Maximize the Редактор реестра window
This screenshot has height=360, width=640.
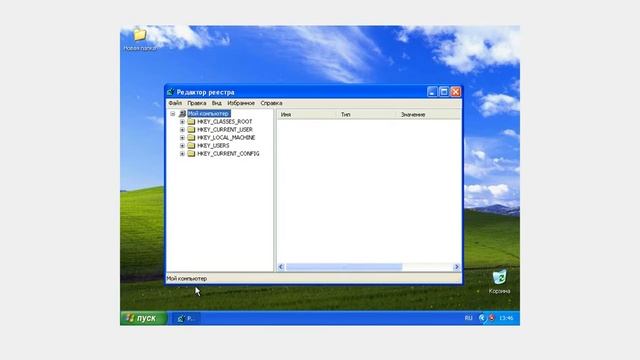[444, 92]
